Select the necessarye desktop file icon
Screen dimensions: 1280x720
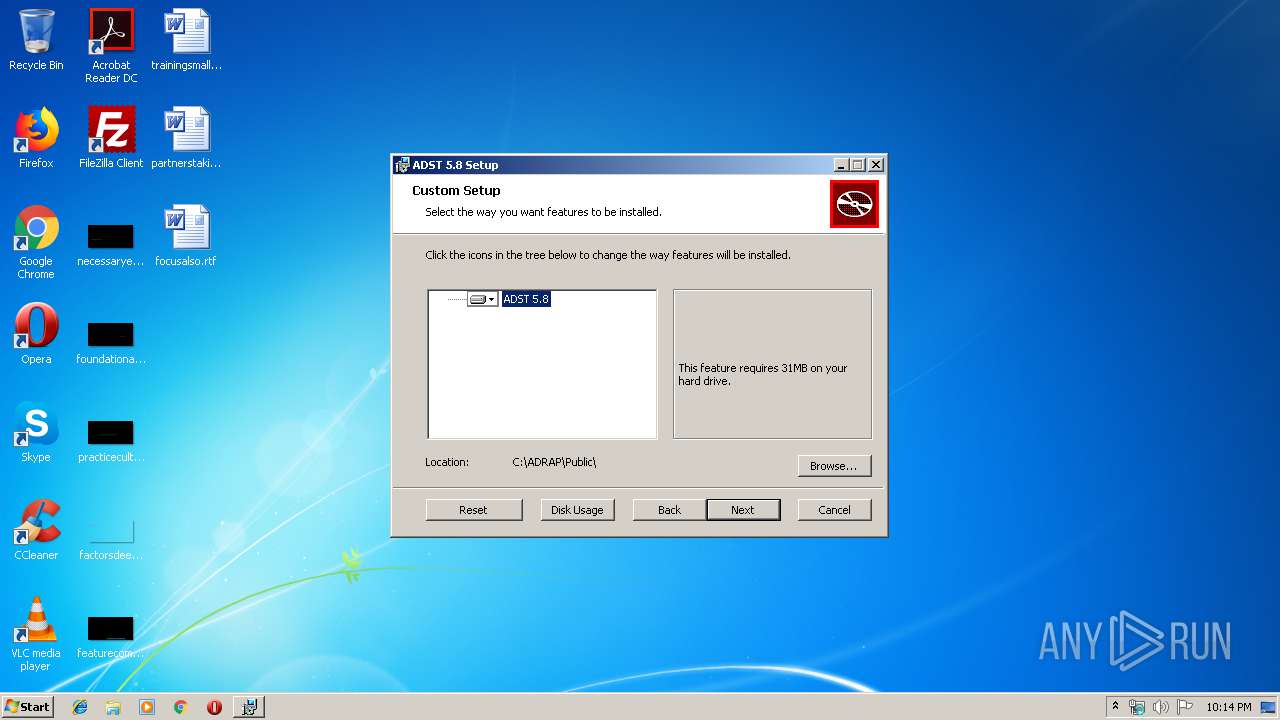pos(111,245)
